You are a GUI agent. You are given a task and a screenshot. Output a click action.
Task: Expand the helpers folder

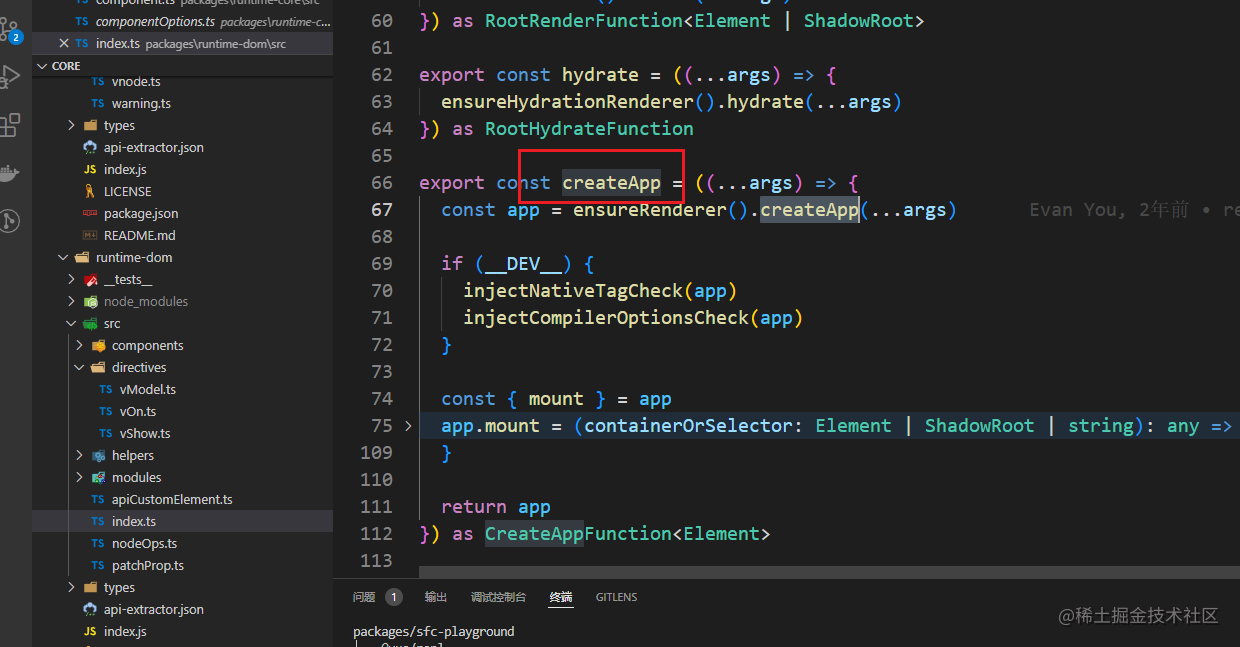80,456
